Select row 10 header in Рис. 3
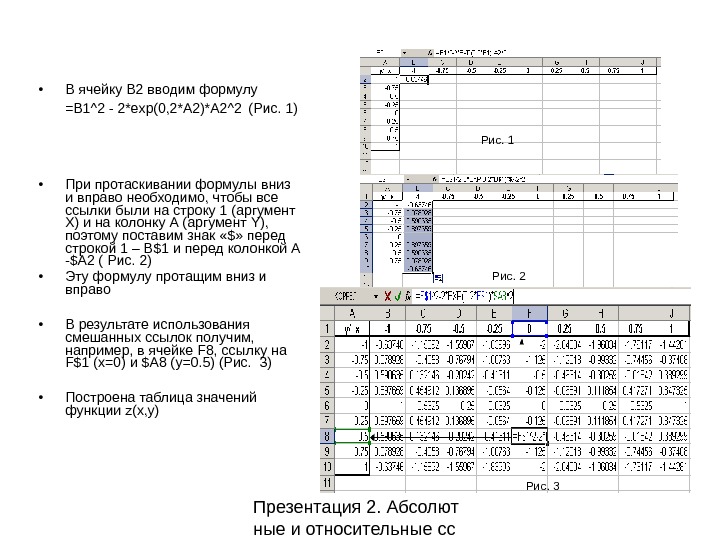 tap(327, 467)
